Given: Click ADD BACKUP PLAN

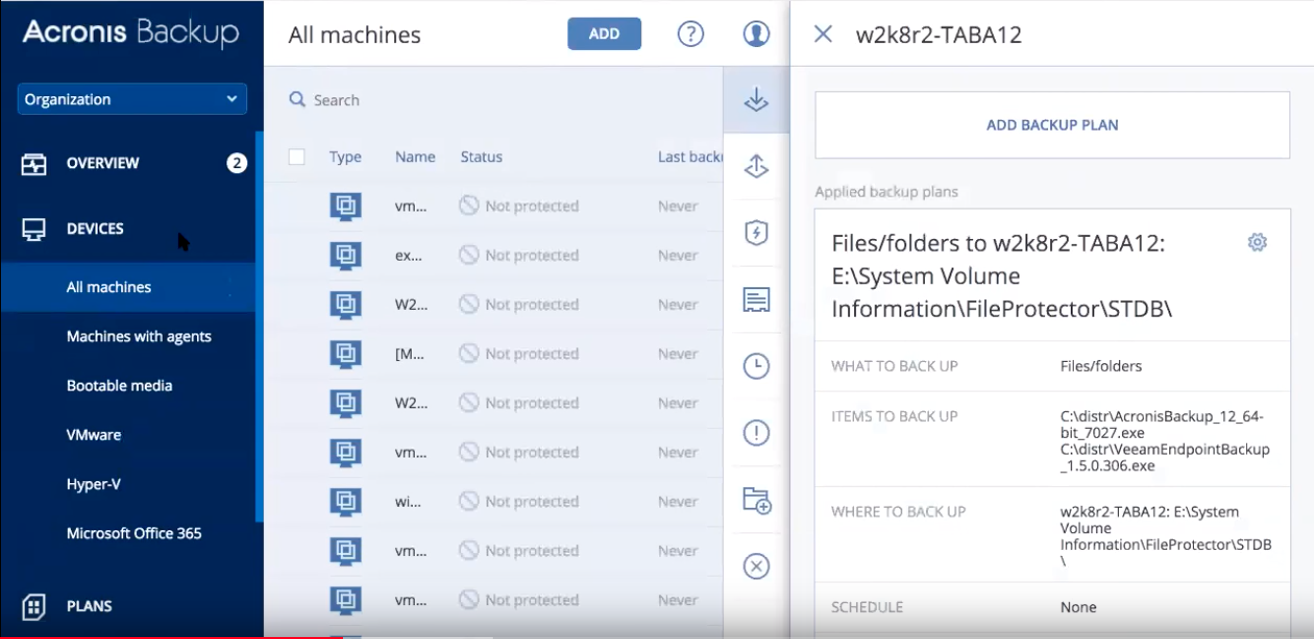Looking at the screenshot, I should (1052, 125).
